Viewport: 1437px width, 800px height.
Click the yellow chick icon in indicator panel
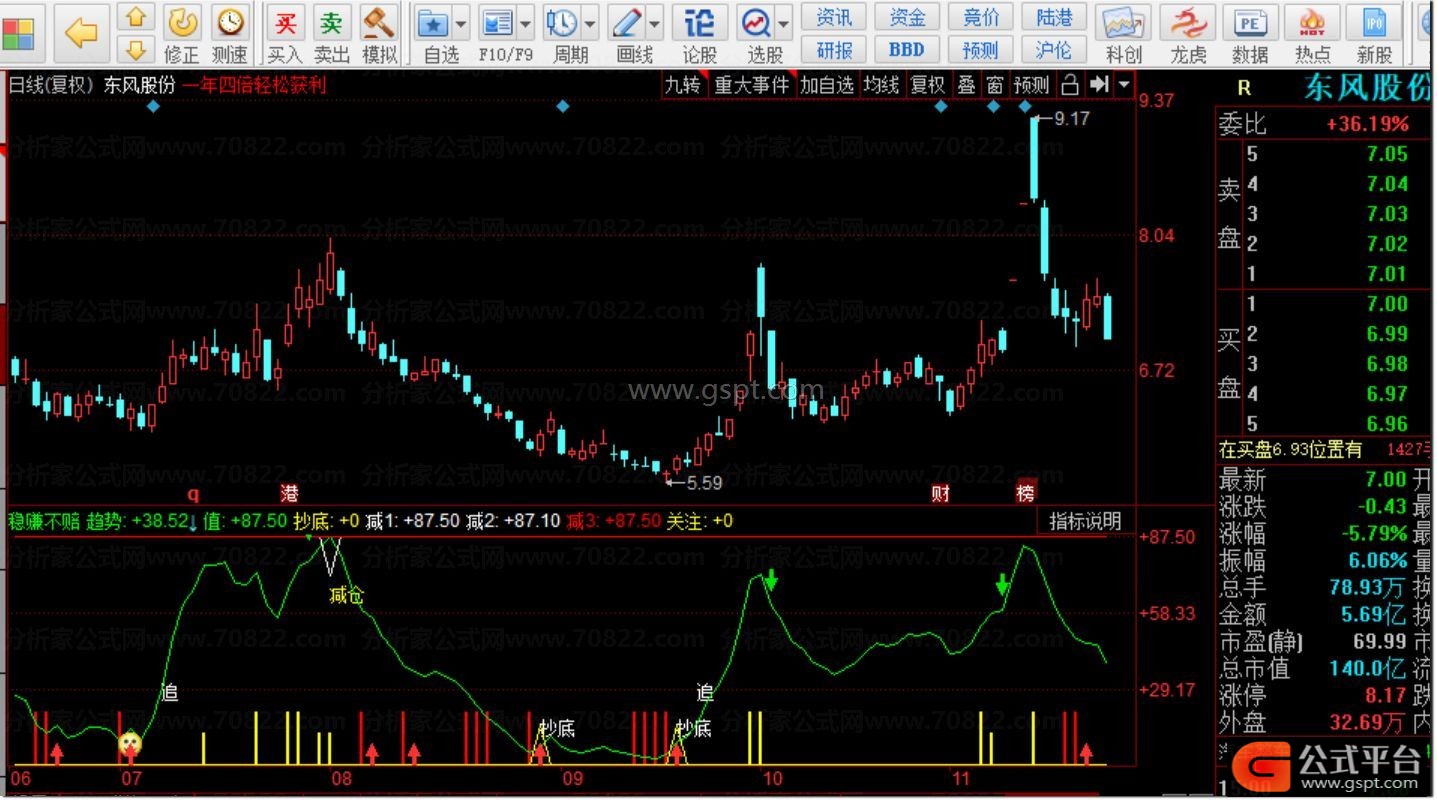click(x=130, y=743)
